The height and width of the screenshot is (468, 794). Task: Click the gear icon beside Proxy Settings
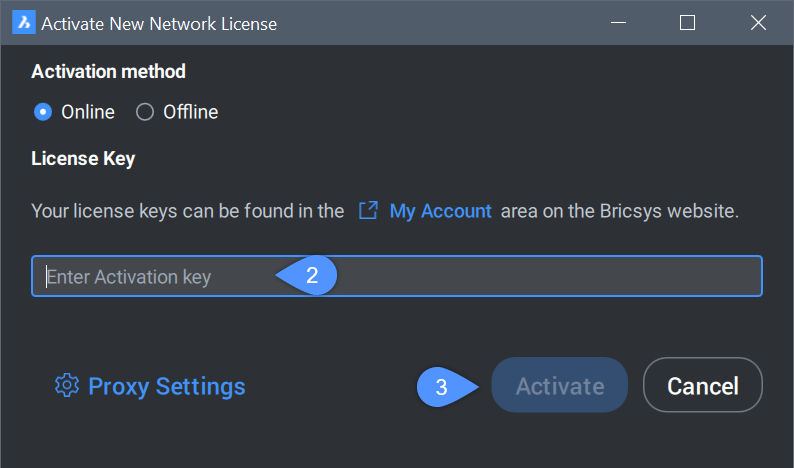66,386
